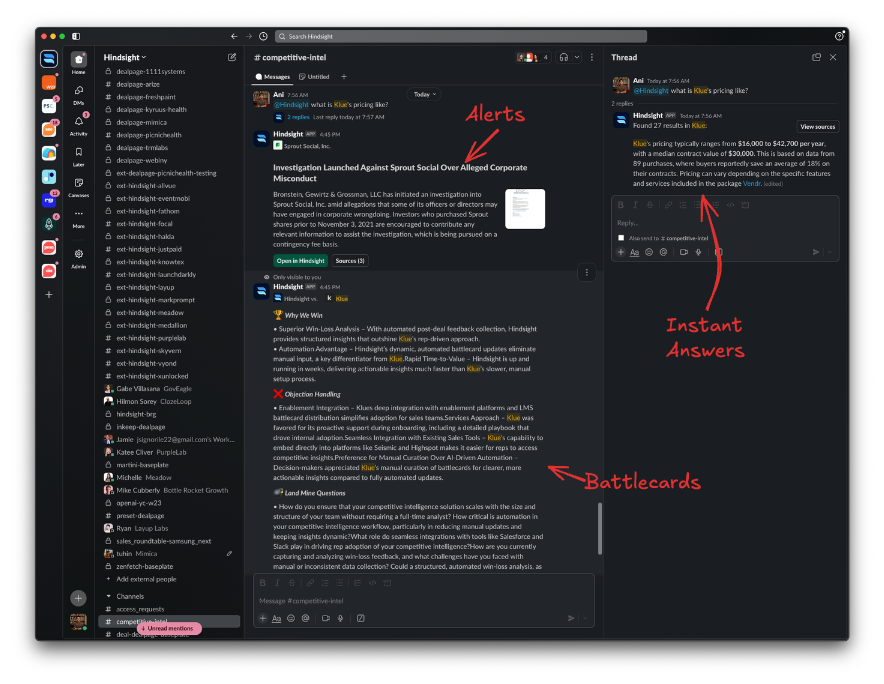
Task: Open the Later bookmark icon
Action: (x=78, y=156)
